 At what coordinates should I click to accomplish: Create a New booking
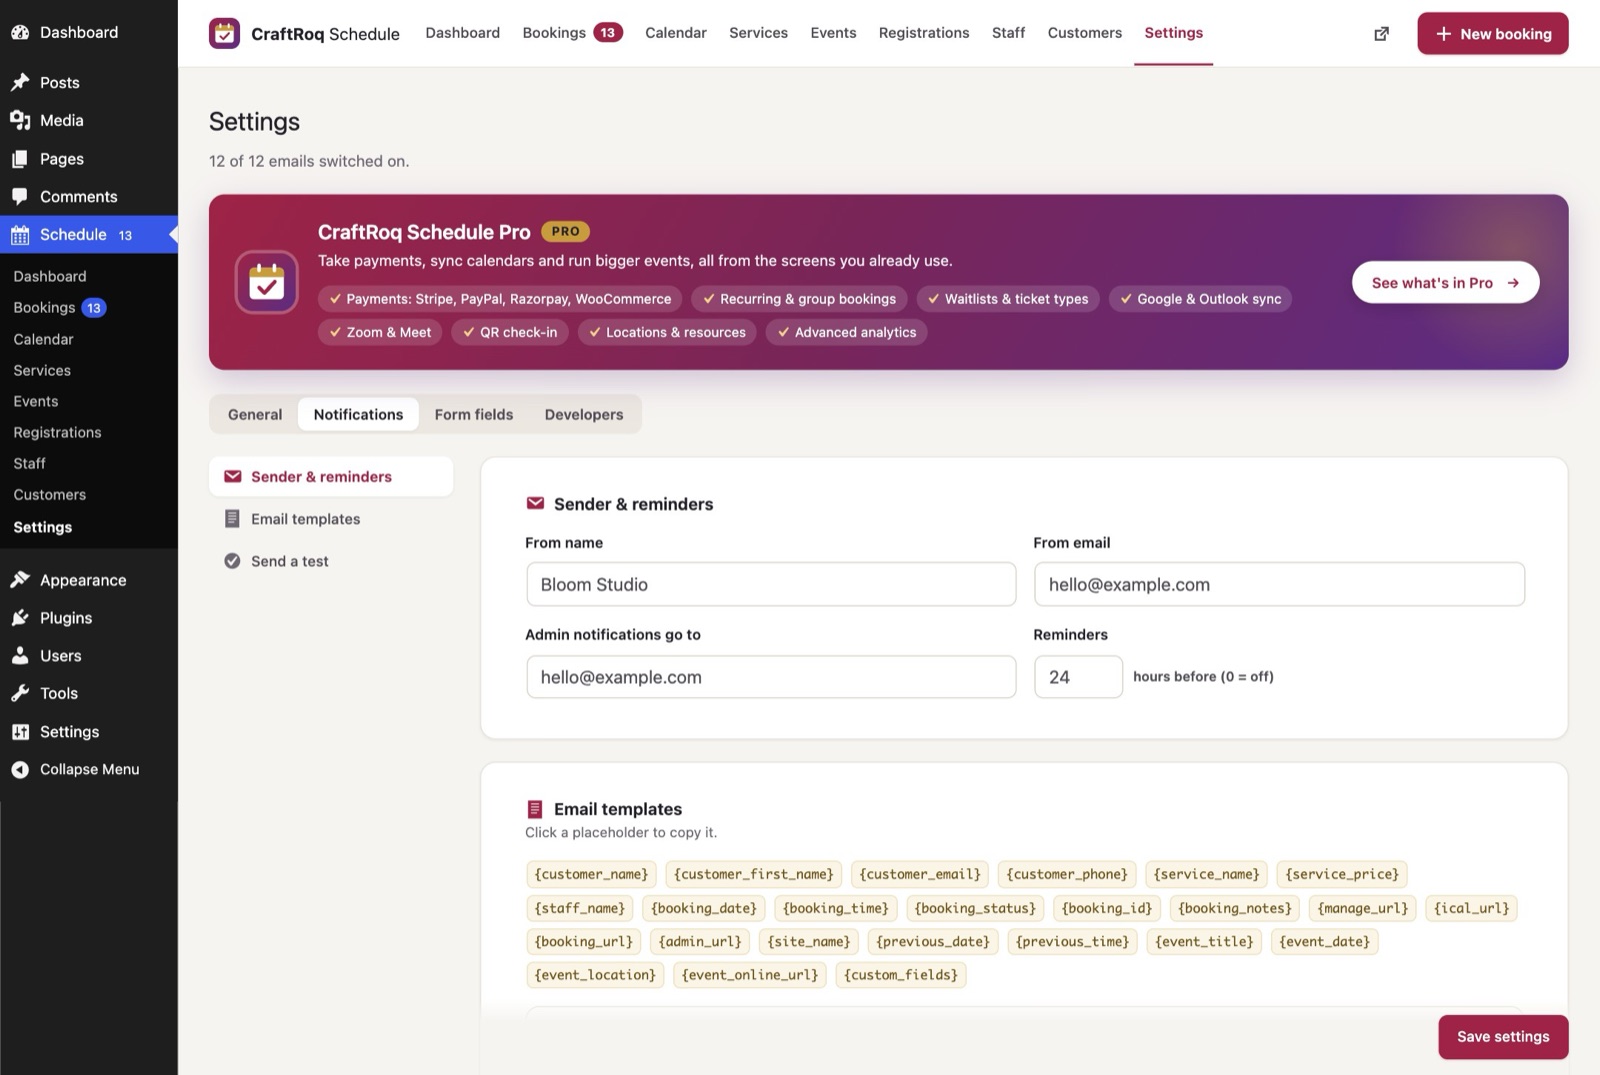tap(1492, 34)
